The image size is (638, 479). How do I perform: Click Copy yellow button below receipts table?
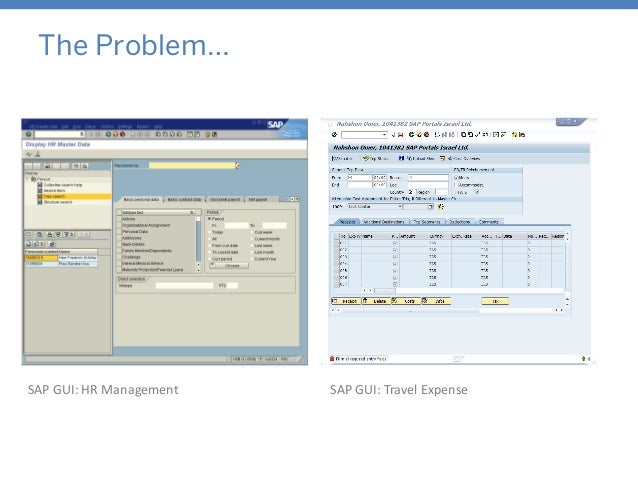click(x=406, y=301)
